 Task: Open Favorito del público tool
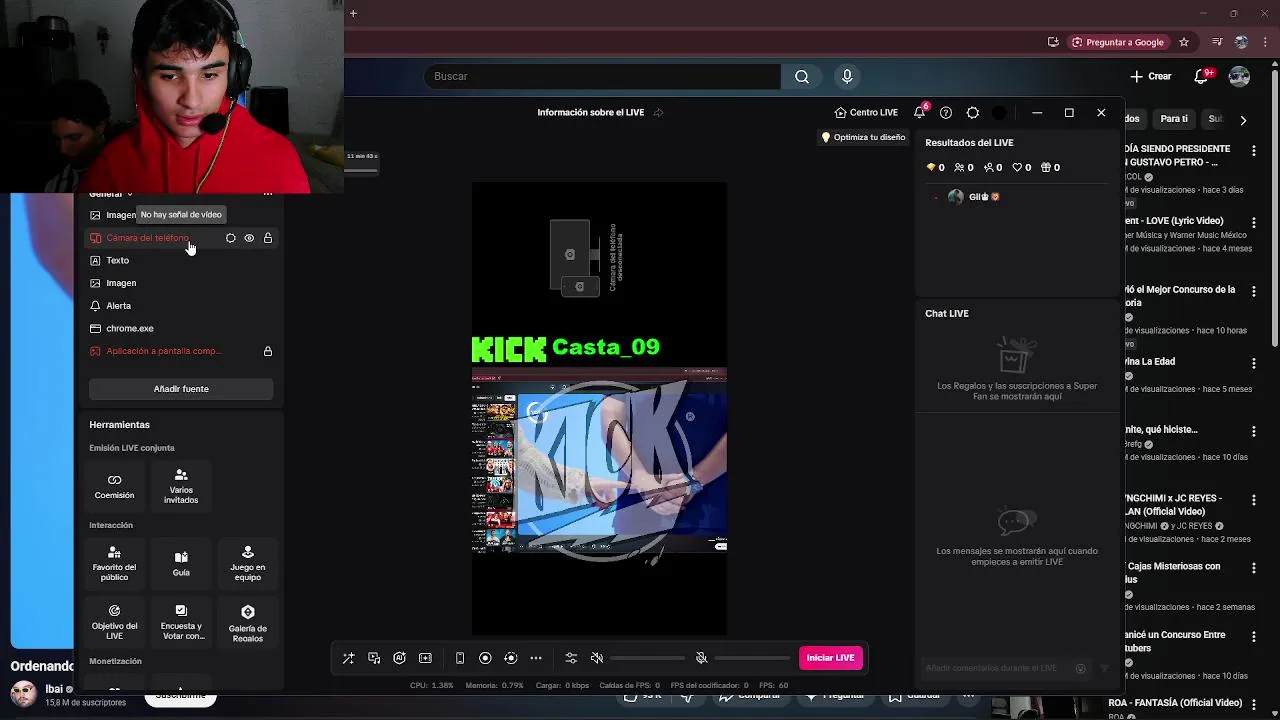tap(114, 564)
